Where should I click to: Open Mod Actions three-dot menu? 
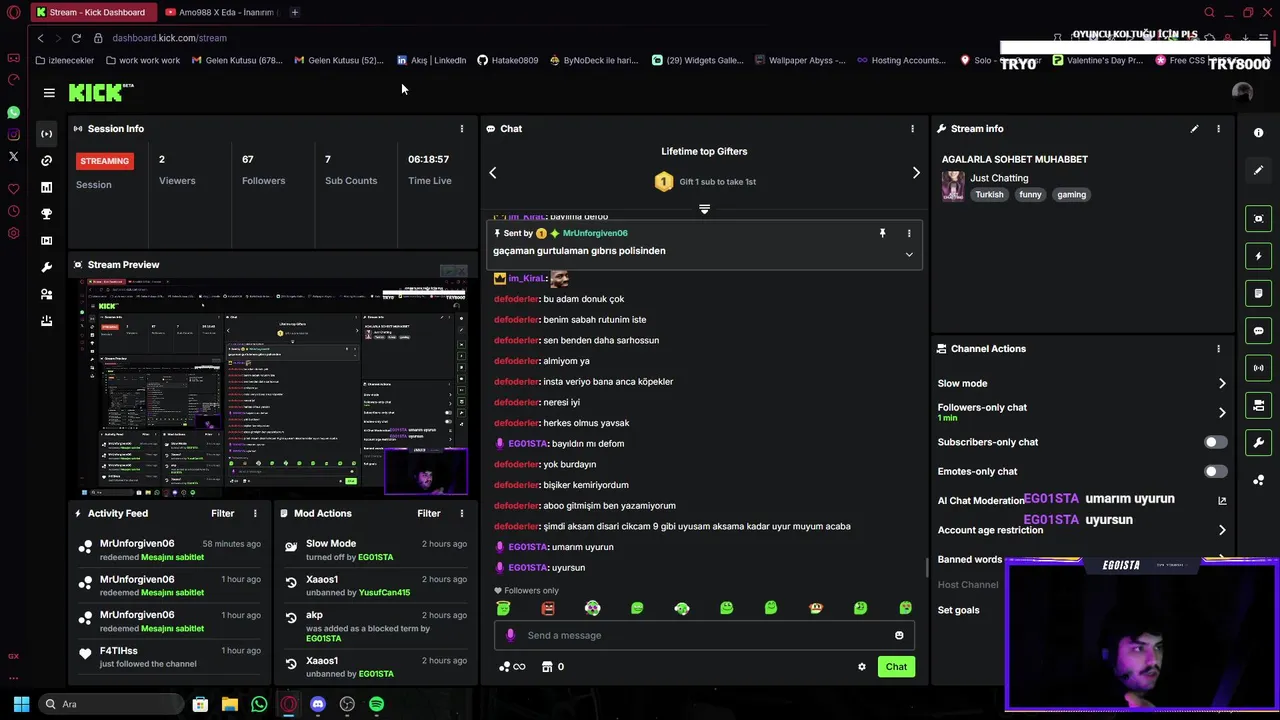(x=461, y=513)
